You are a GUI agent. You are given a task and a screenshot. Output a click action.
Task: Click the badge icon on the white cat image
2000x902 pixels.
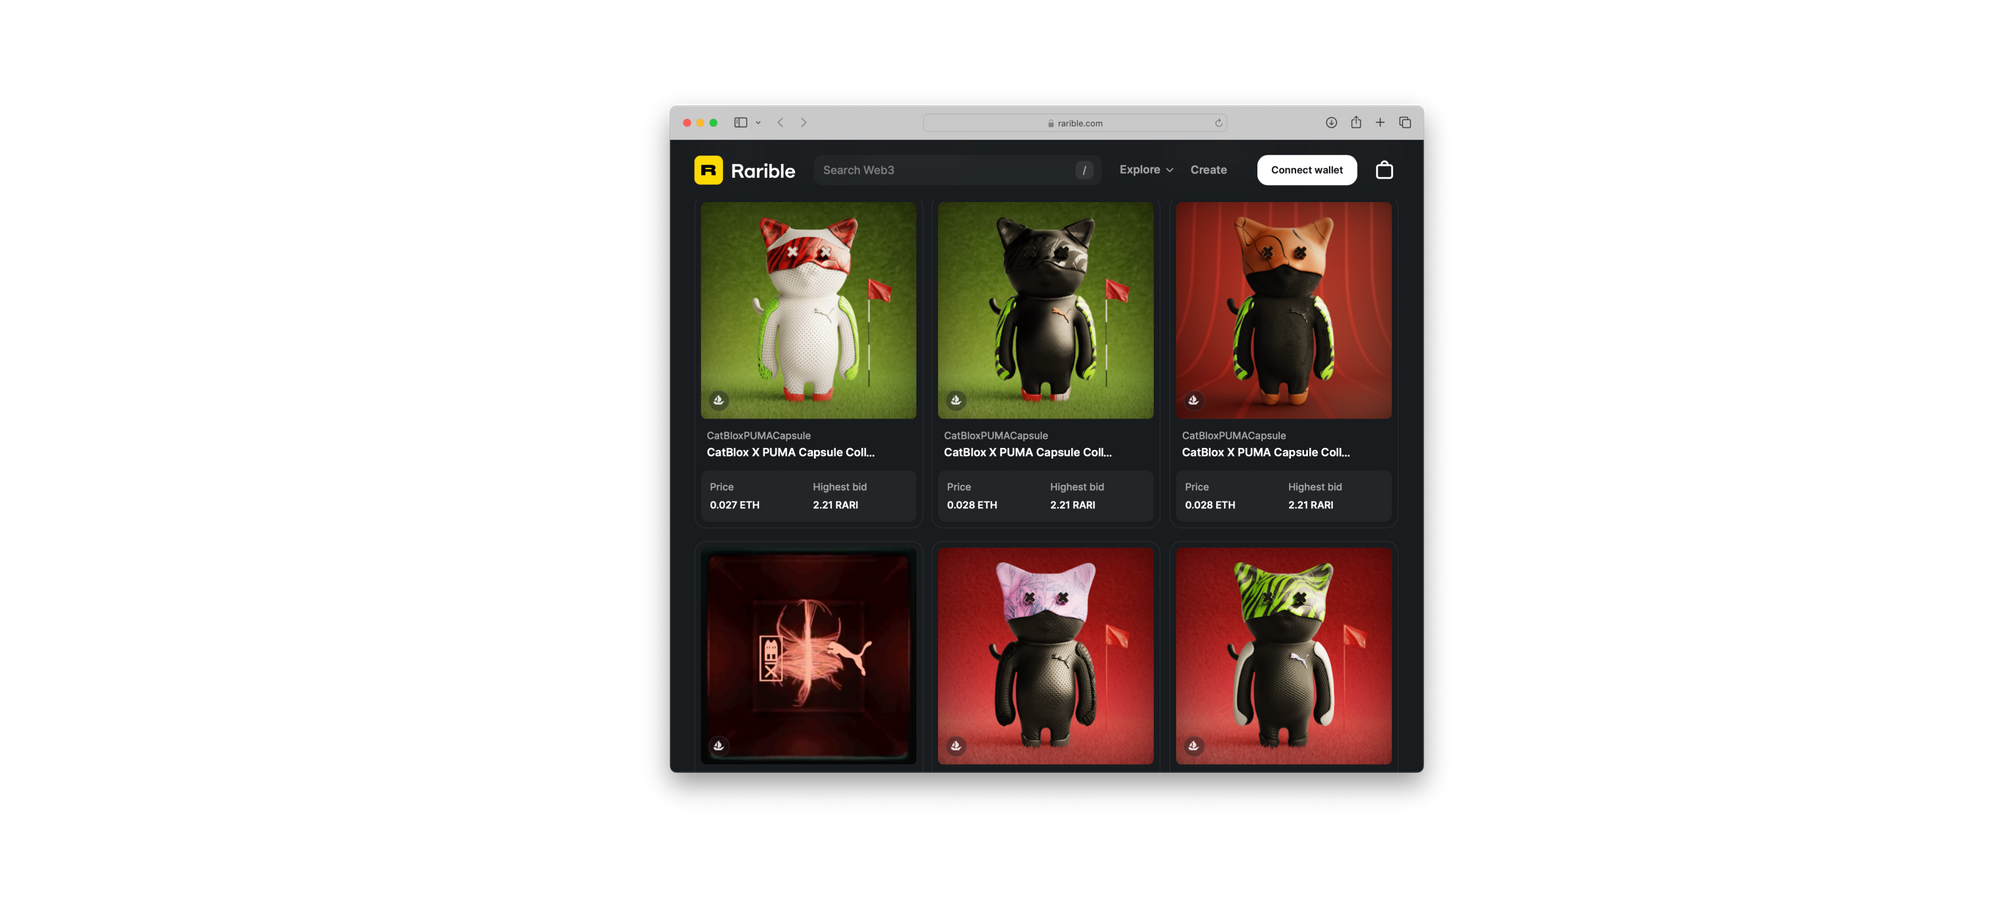pos(718,400)
